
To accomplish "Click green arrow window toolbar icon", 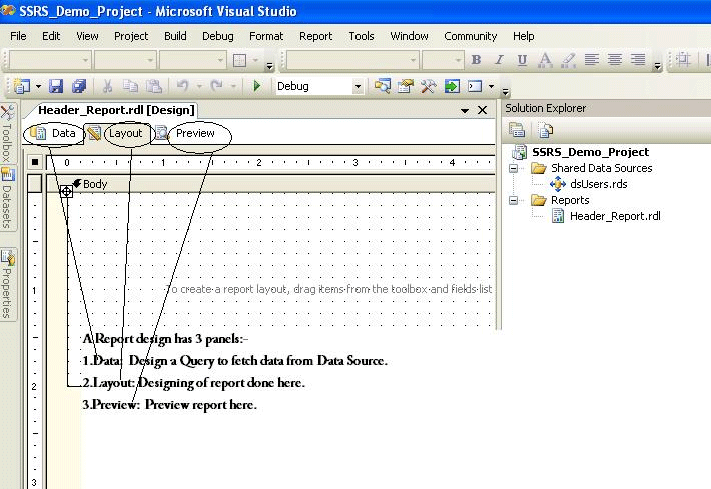I will click(452, 86).
